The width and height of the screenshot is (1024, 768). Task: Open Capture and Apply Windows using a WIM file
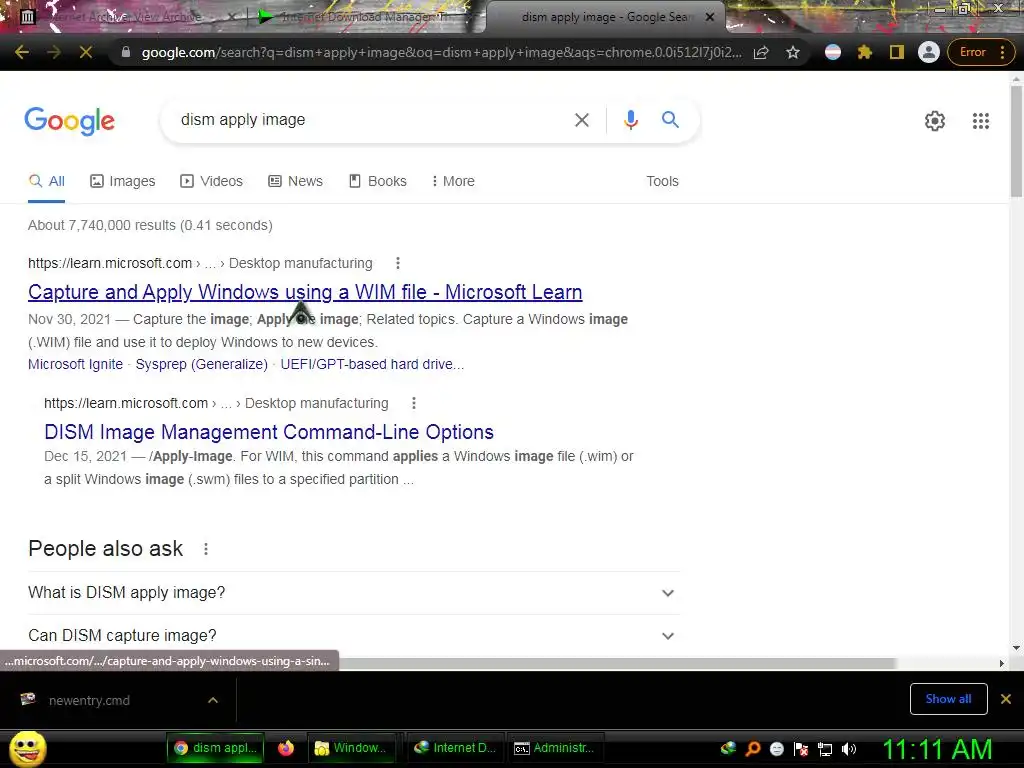(x=305, y=292)
